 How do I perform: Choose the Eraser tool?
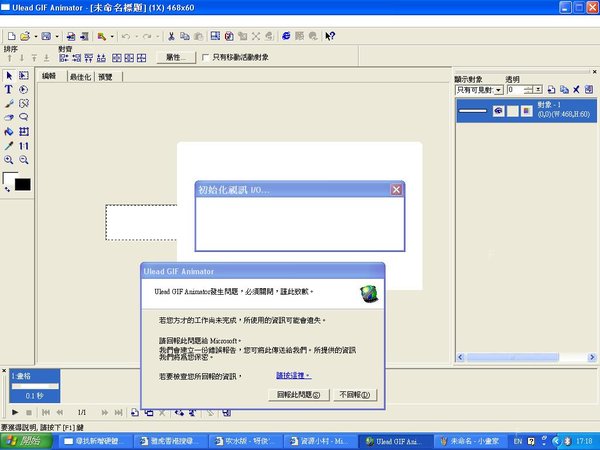(9, 117)
